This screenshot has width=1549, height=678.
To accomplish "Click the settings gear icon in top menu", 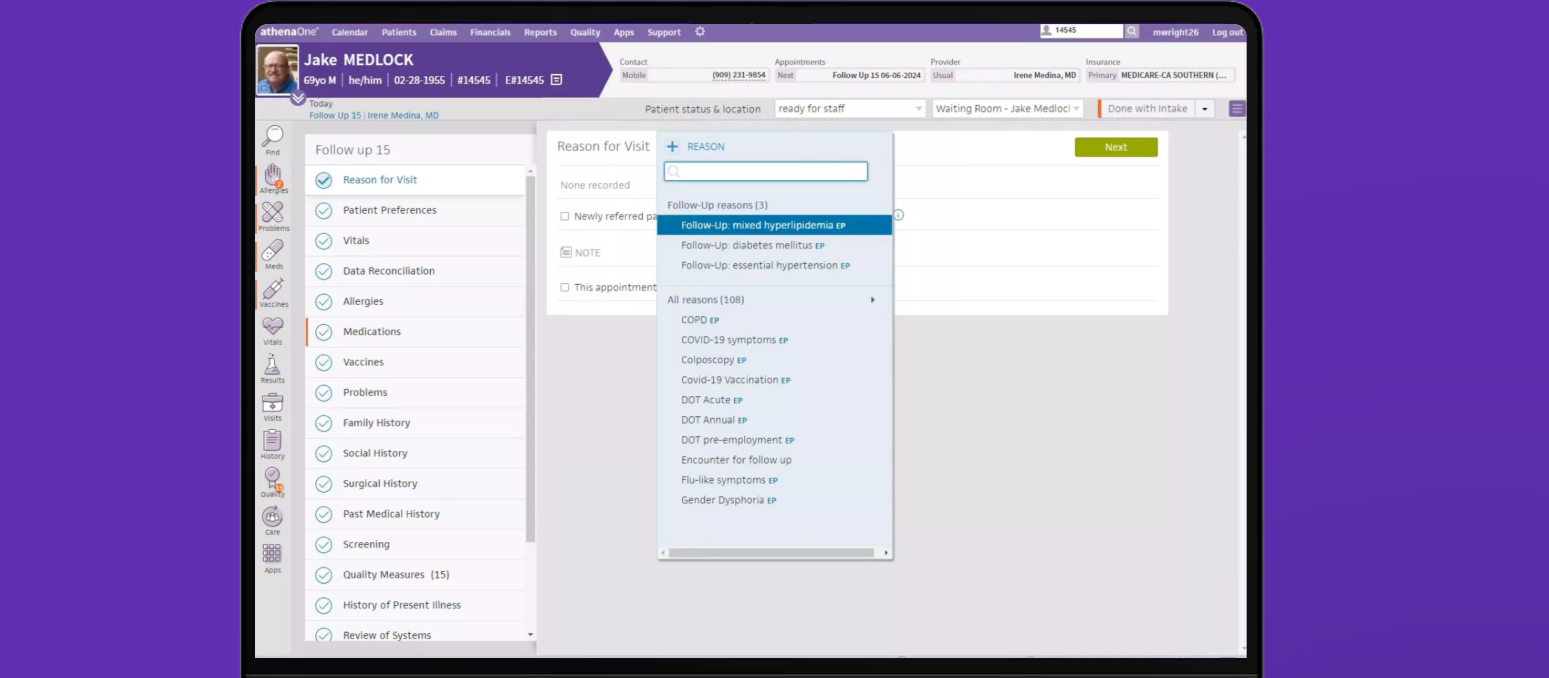I will tap(700, 32).
